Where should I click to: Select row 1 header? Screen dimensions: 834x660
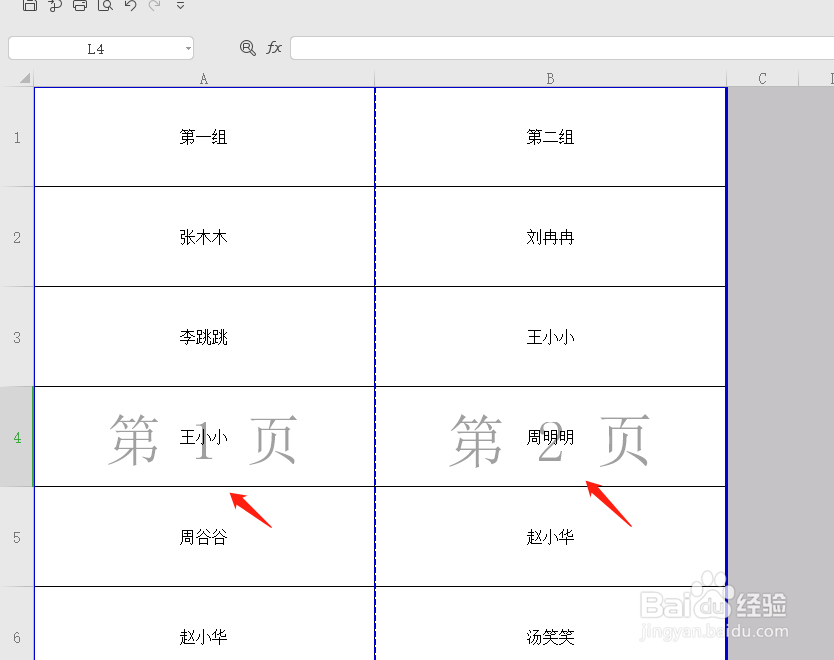[x=17, y=137]
